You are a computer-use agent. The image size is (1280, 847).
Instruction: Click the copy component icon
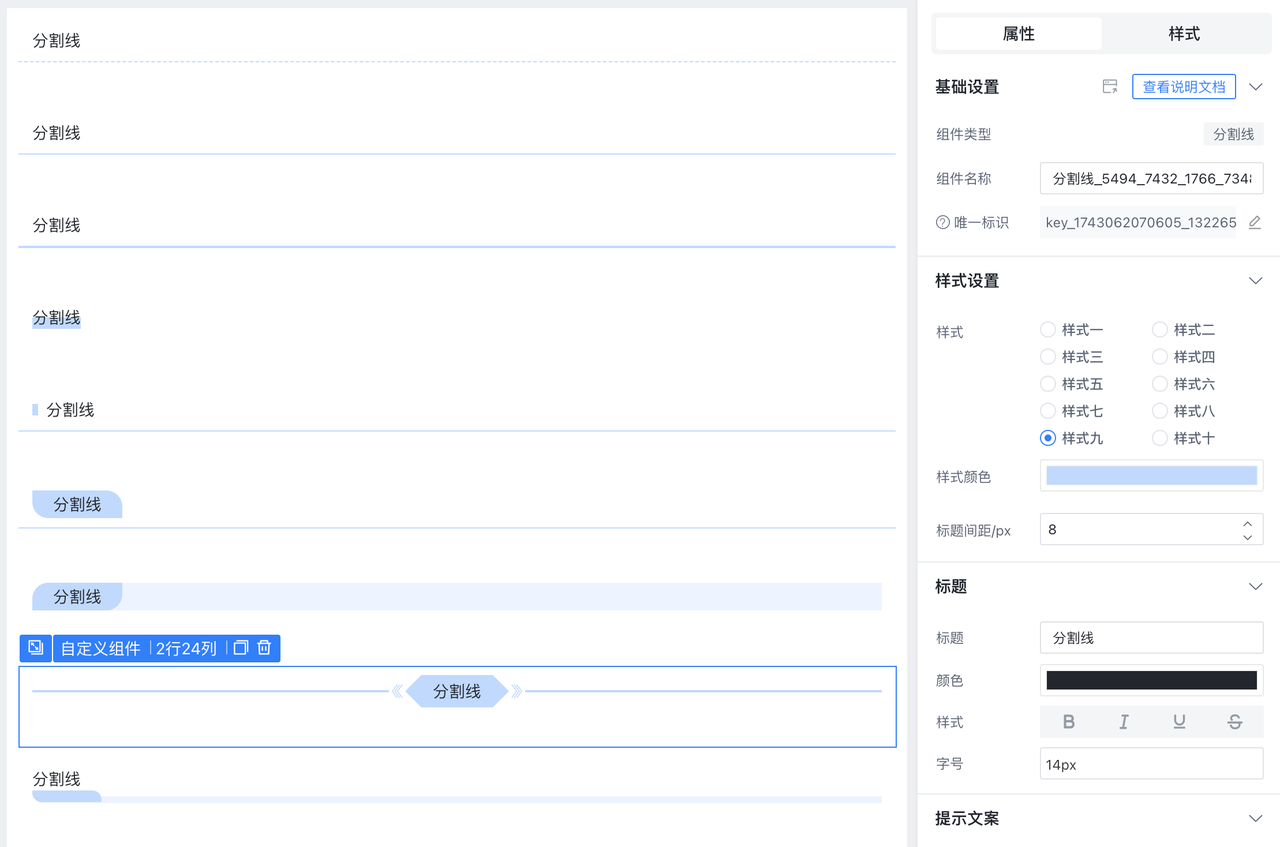click(x=240, y=648)
